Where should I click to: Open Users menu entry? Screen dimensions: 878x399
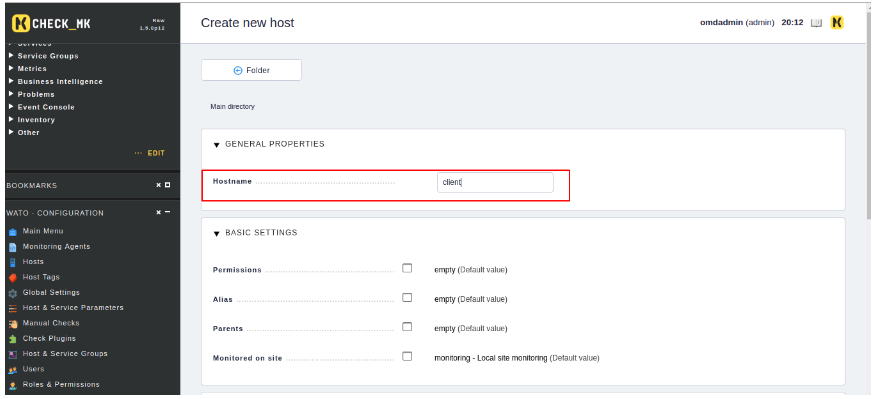tap(33, 369)
